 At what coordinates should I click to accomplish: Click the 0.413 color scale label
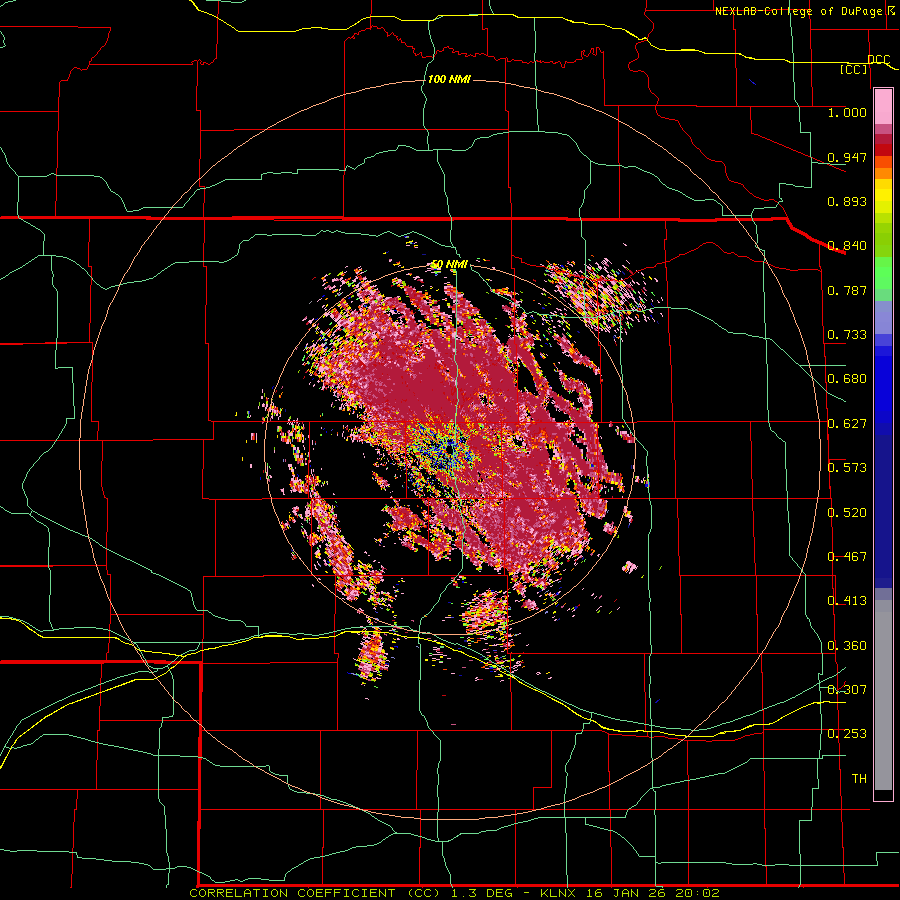(x=847, y=601)
